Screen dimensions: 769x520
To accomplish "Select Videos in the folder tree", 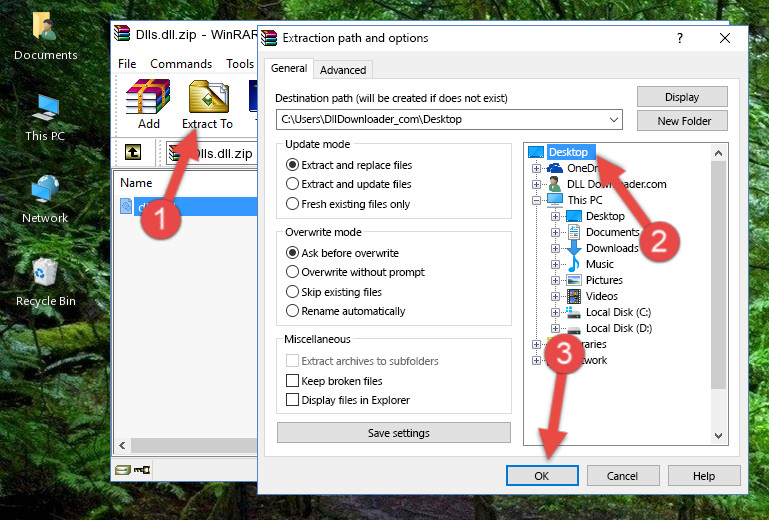I will 602,296.
